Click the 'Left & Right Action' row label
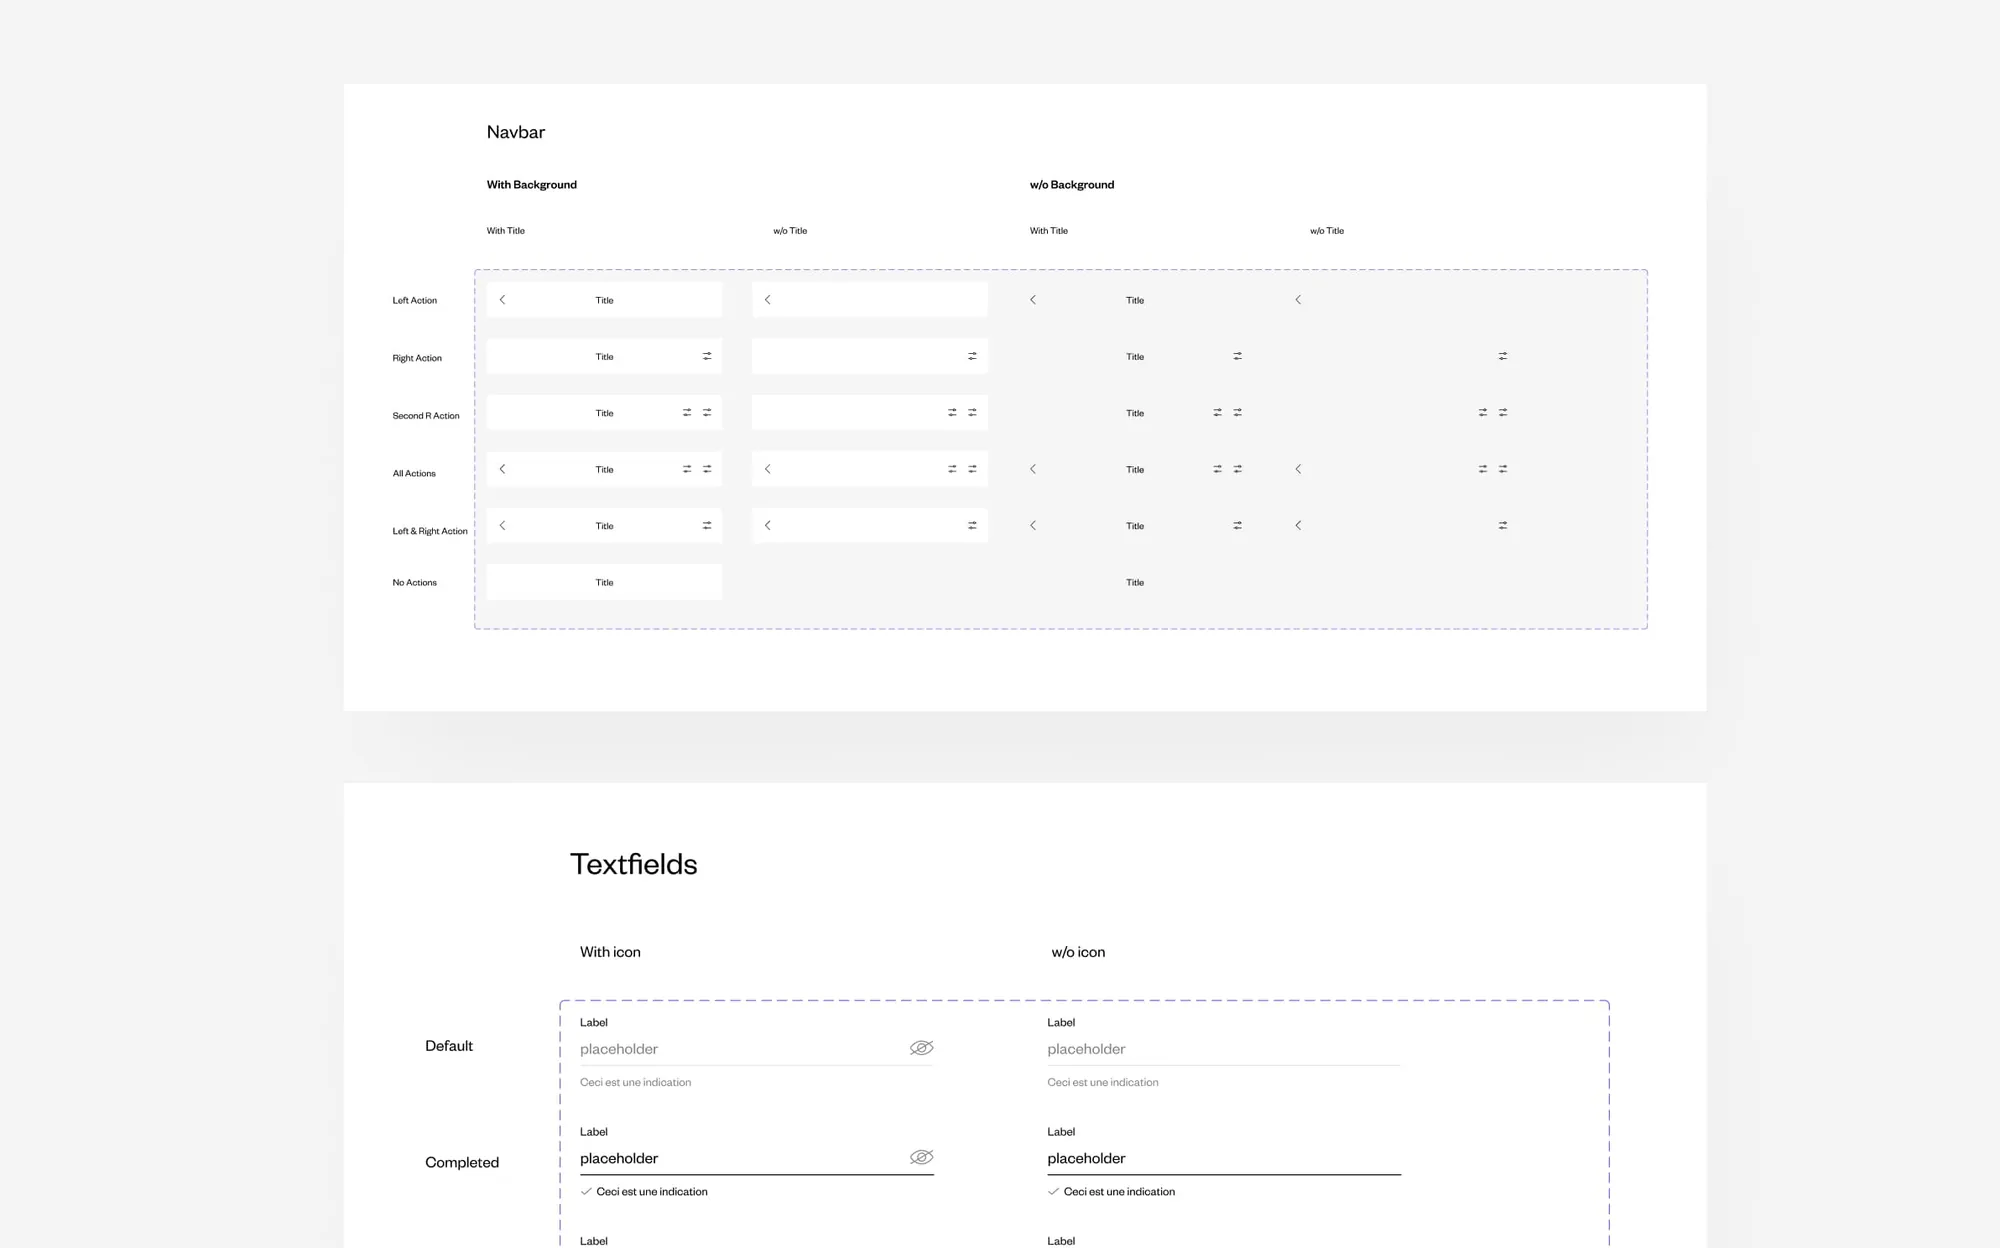Viewport: 2000px width, 1248px height. 430,531
